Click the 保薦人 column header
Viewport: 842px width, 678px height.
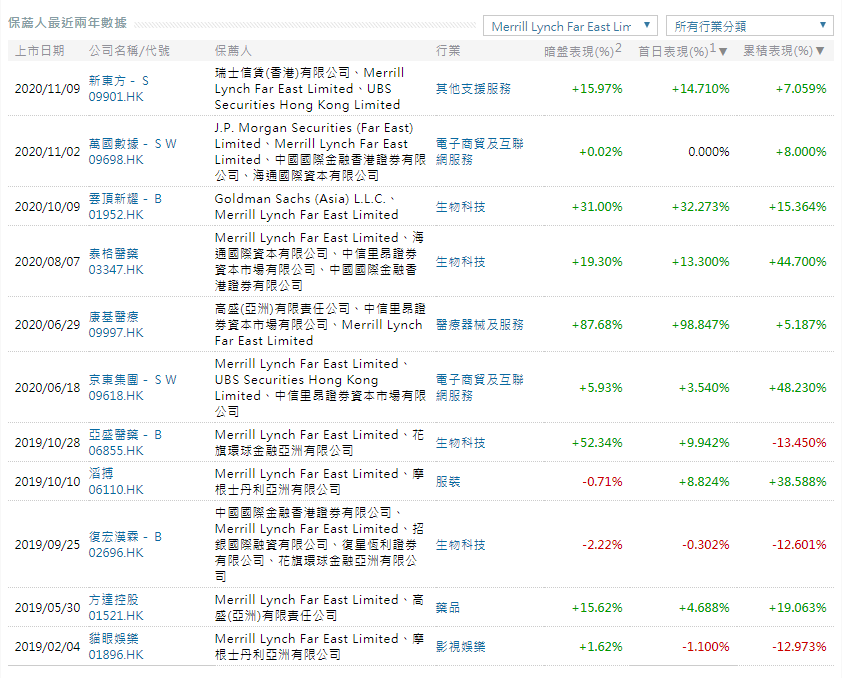(x=233, y=50)
